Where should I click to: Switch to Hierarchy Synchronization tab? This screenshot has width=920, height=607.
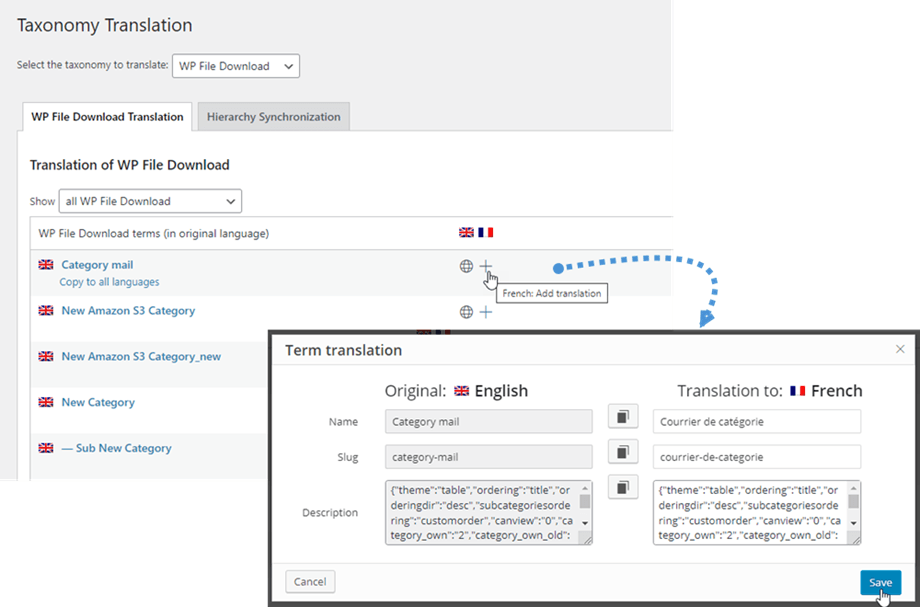click(x=273, y=117)
